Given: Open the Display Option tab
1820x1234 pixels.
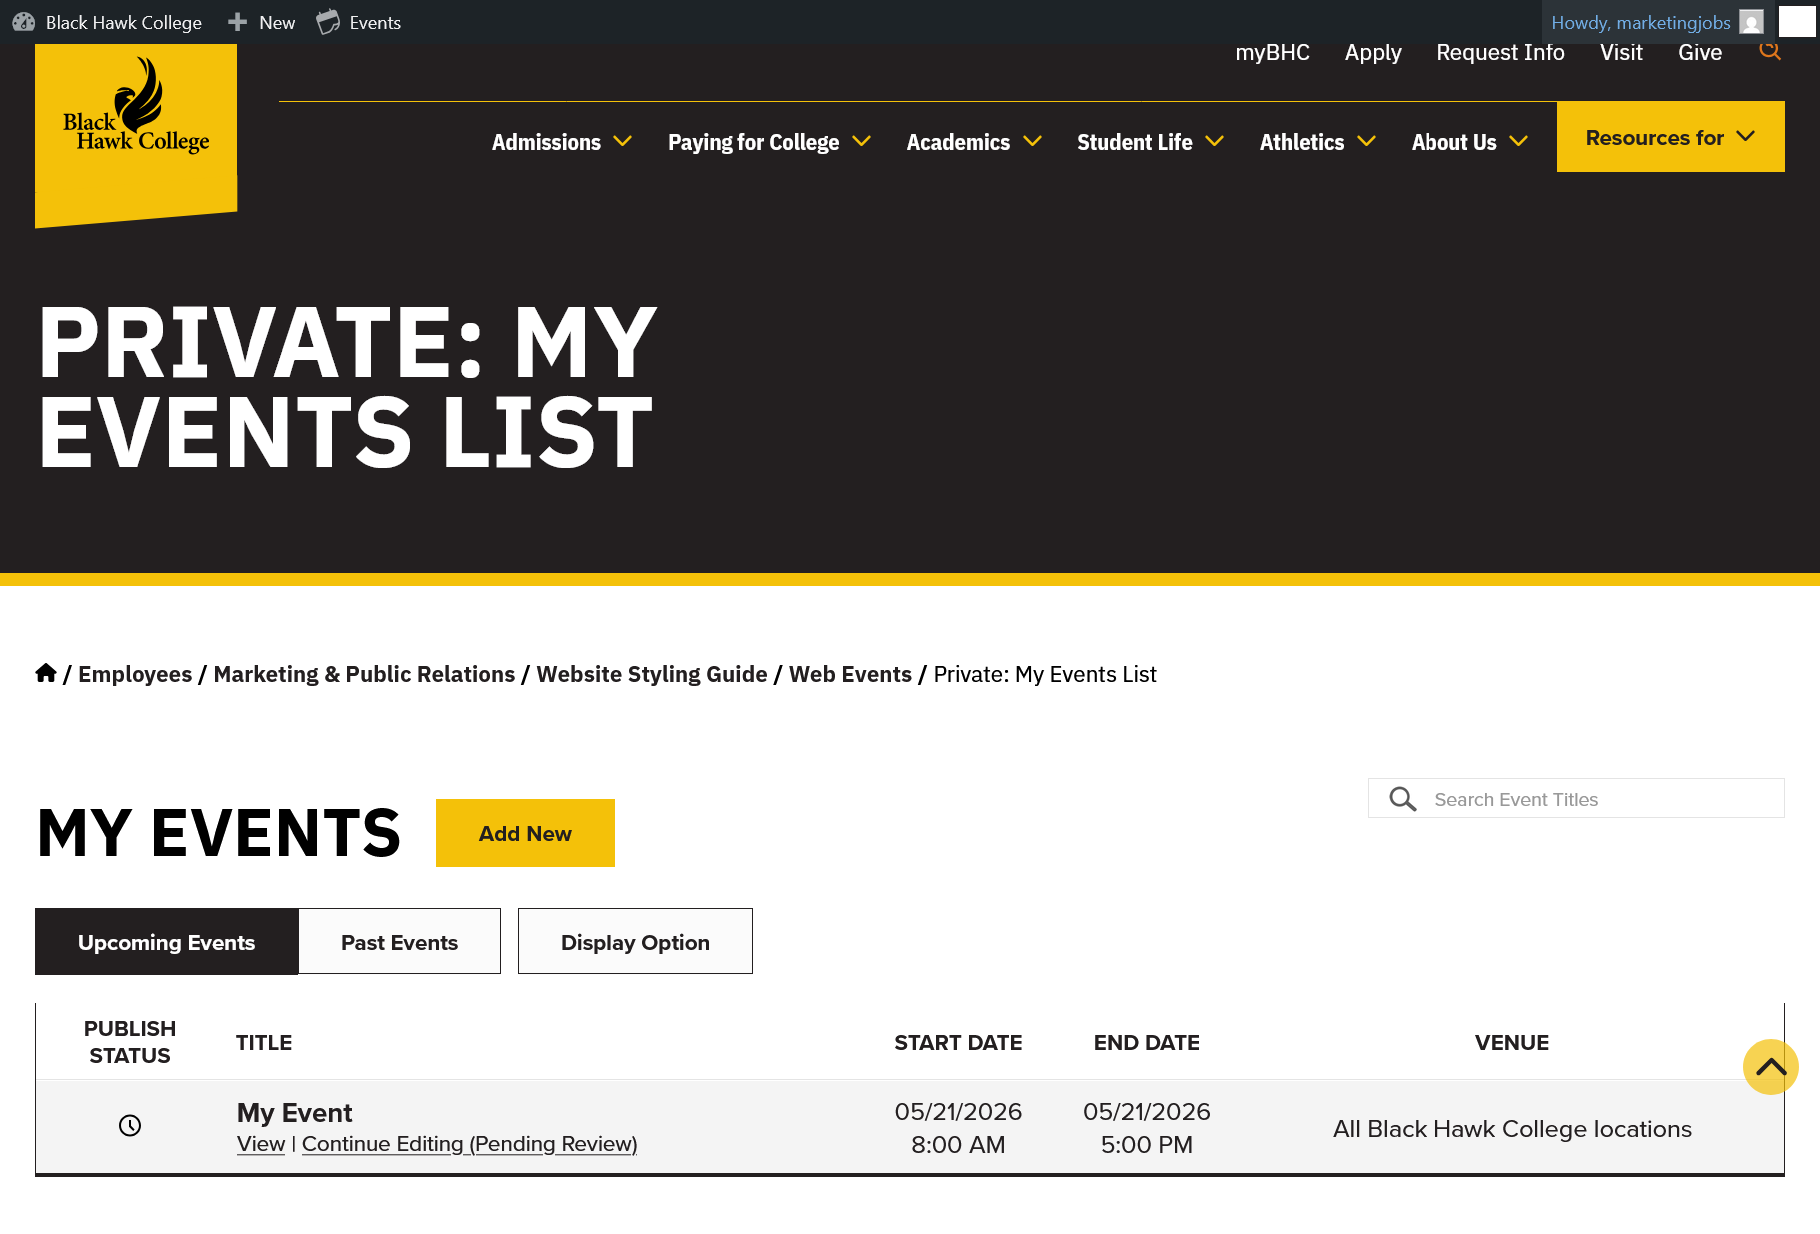Looking at the screenshot, I should point(635,942).
